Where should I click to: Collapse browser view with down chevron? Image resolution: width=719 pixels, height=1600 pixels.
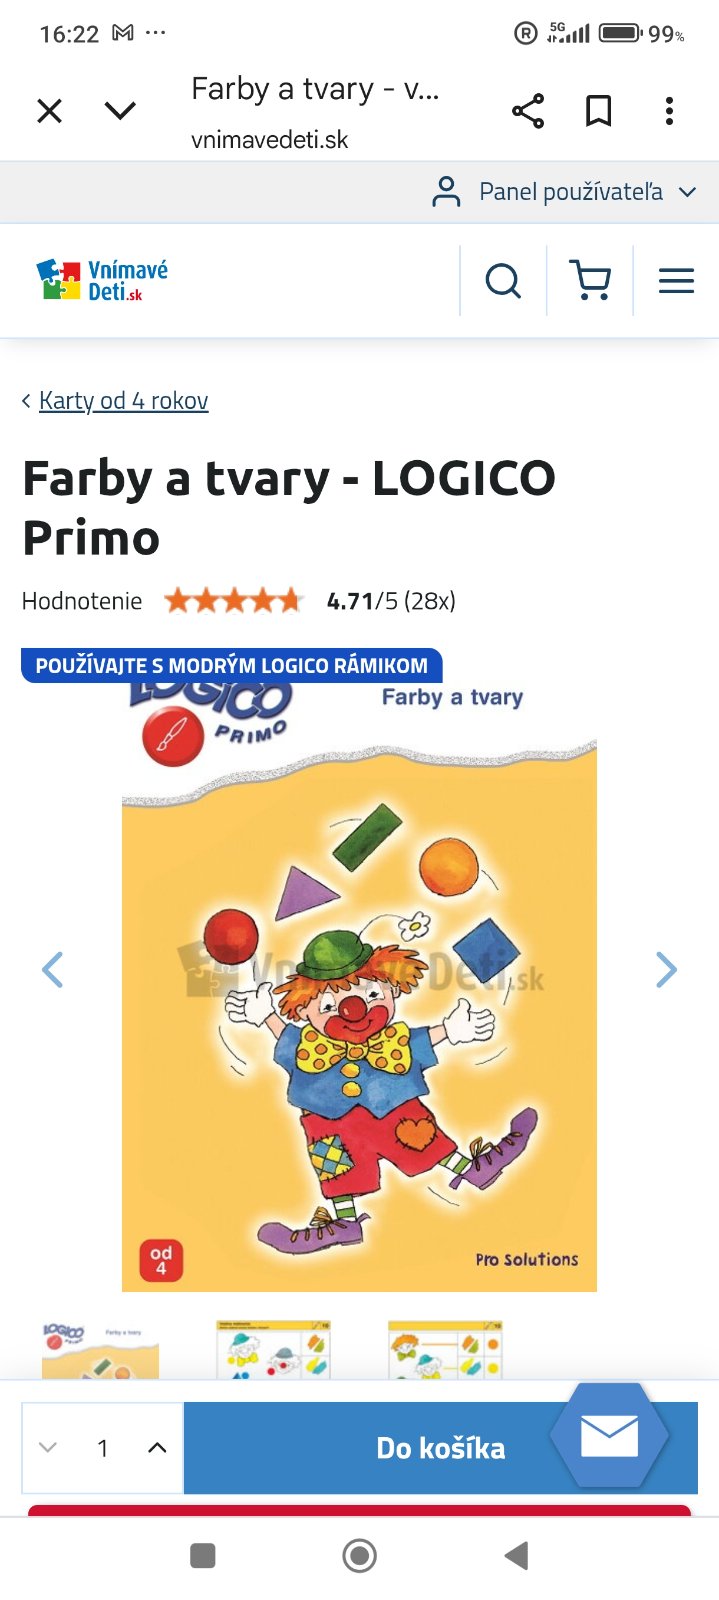120,111
